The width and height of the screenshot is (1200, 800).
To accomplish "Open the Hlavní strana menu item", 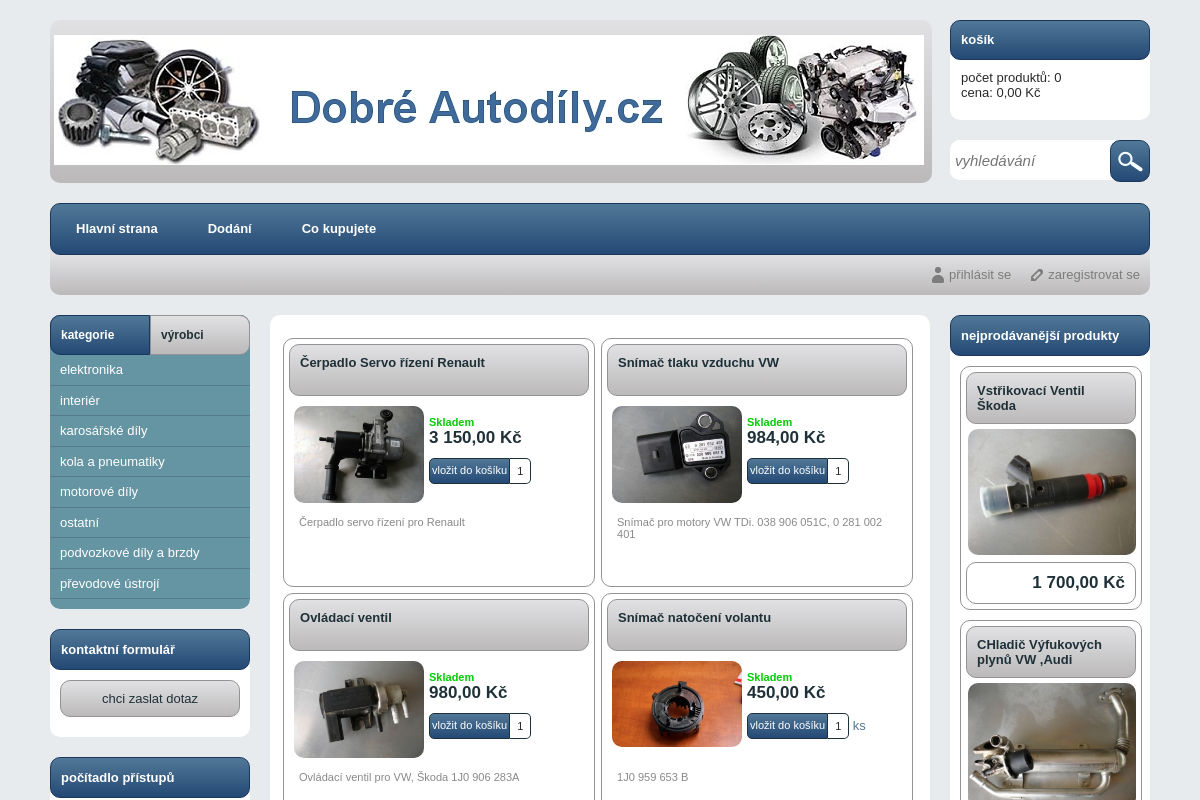I will tap(116, 228).
